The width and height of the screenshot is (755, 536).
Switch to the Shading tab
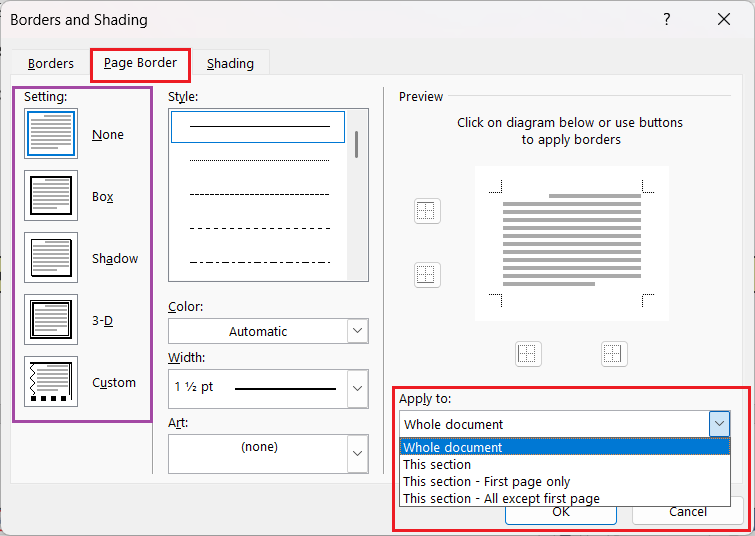click(x=230, y=63)
